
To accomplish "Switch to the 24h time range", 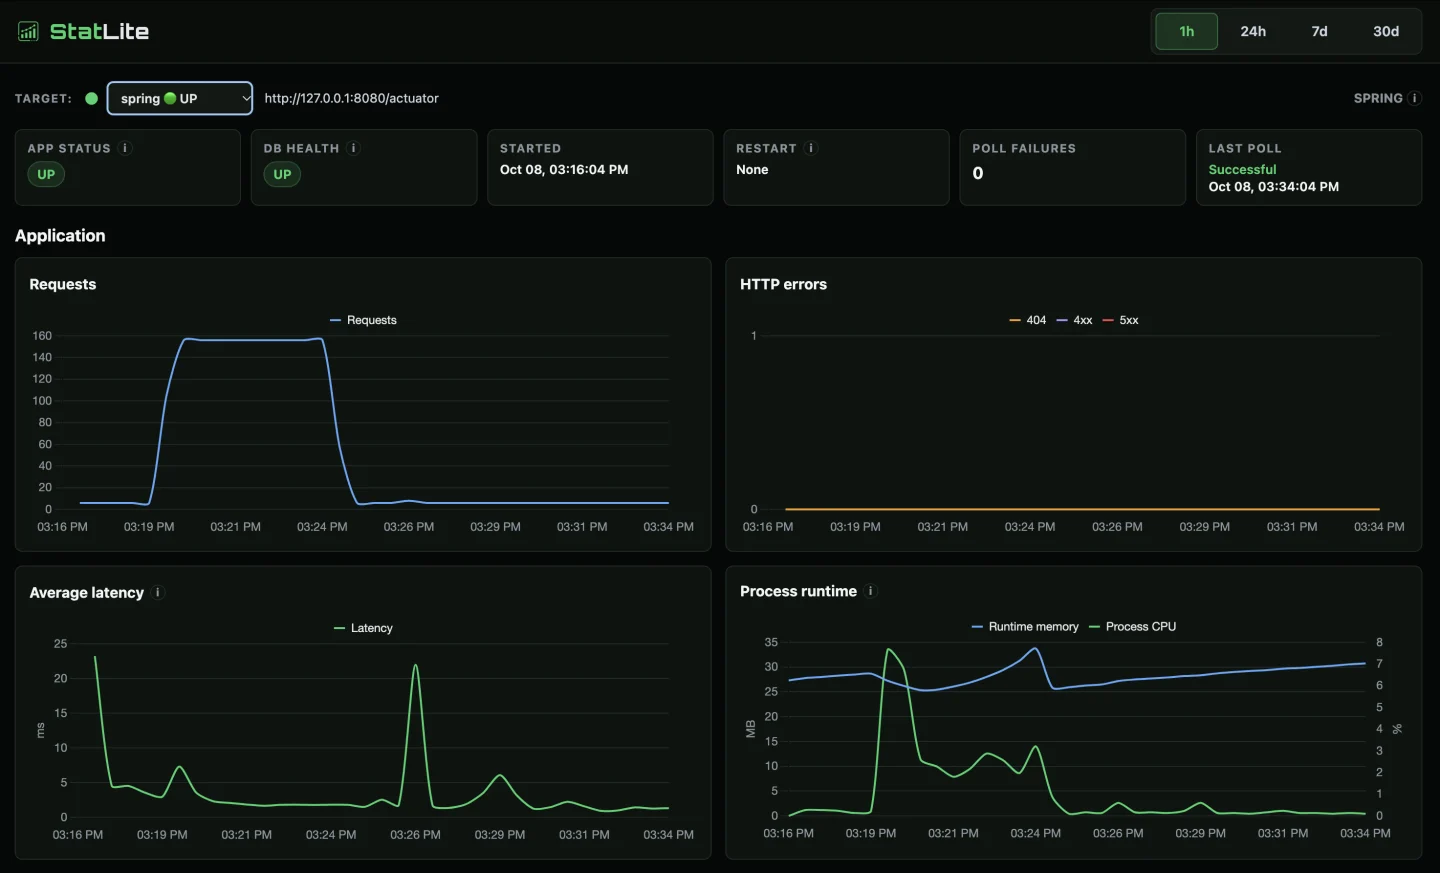I will (1253, 31).
